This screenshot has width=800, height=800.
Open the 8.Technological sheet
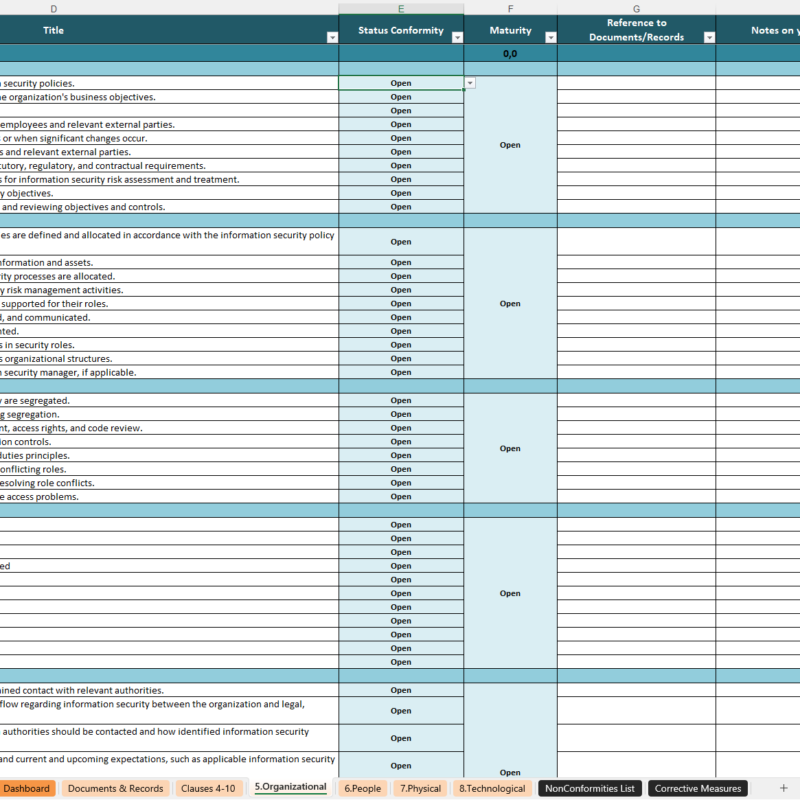click(x=491, y=788)
